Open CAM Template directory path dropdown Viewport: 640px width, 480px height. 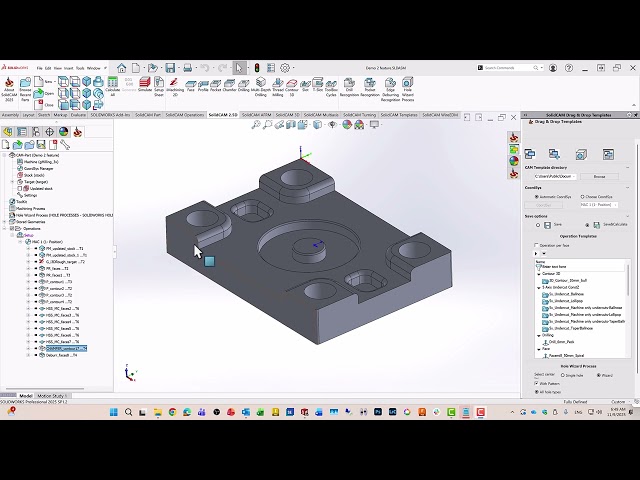556,177
